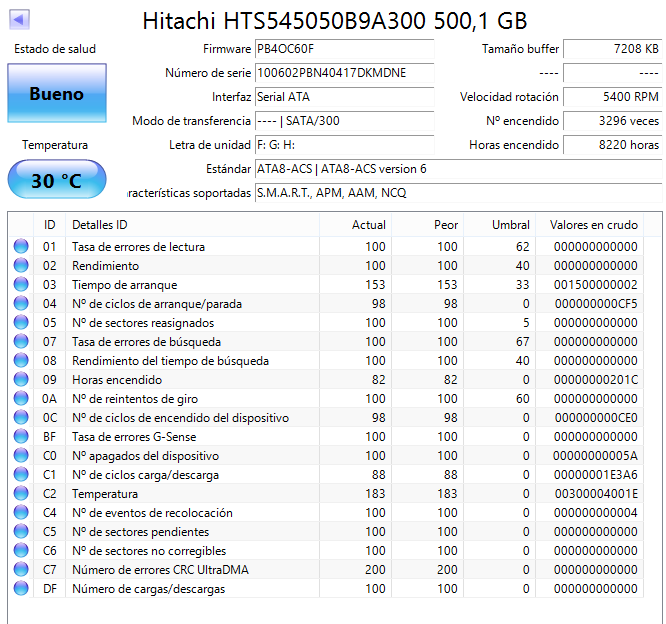Click the previous disk arrow icon
This screenshot has width=666, height=624.
19,20
